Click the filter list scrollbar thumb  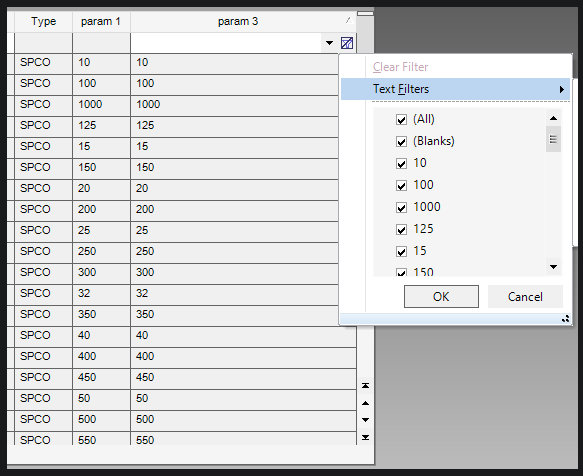click(553, 139)
